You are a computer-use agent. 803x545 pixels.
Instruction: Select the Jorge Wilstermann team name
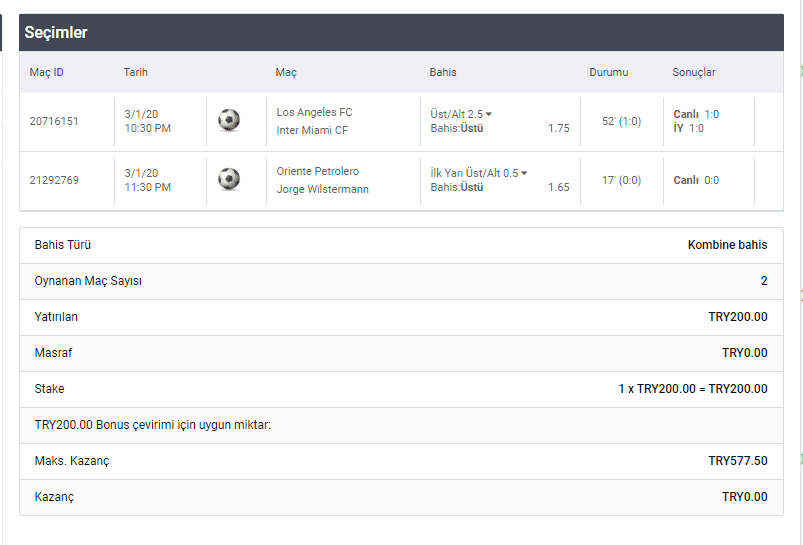tap(323, 189)
